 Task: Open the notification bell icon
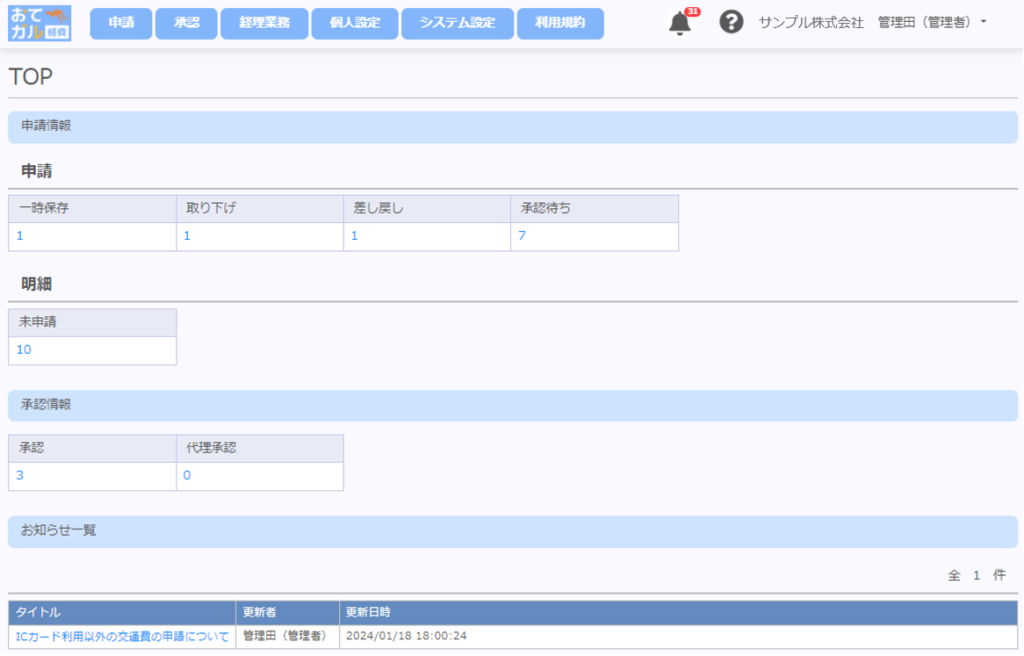tap(680, 23)
